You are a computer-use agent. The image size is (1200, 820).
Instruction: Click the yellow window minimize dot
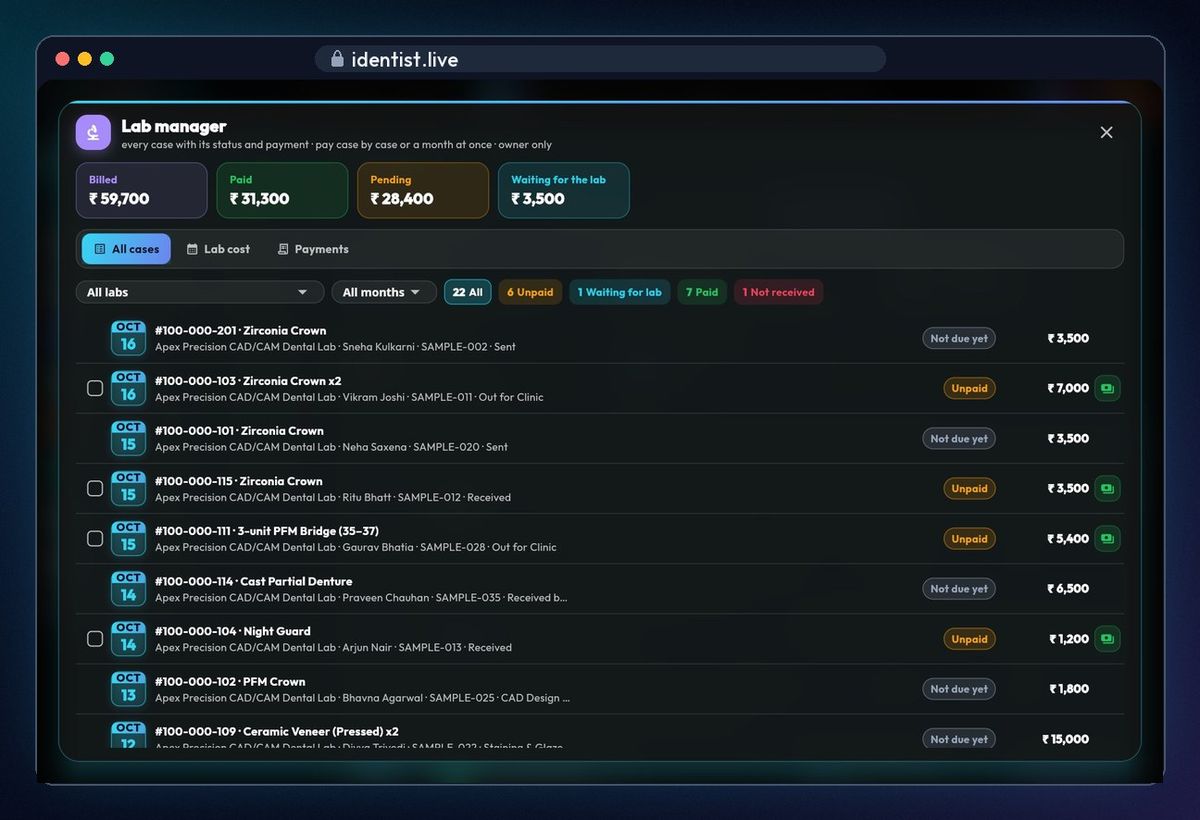[x=85, y=59]
